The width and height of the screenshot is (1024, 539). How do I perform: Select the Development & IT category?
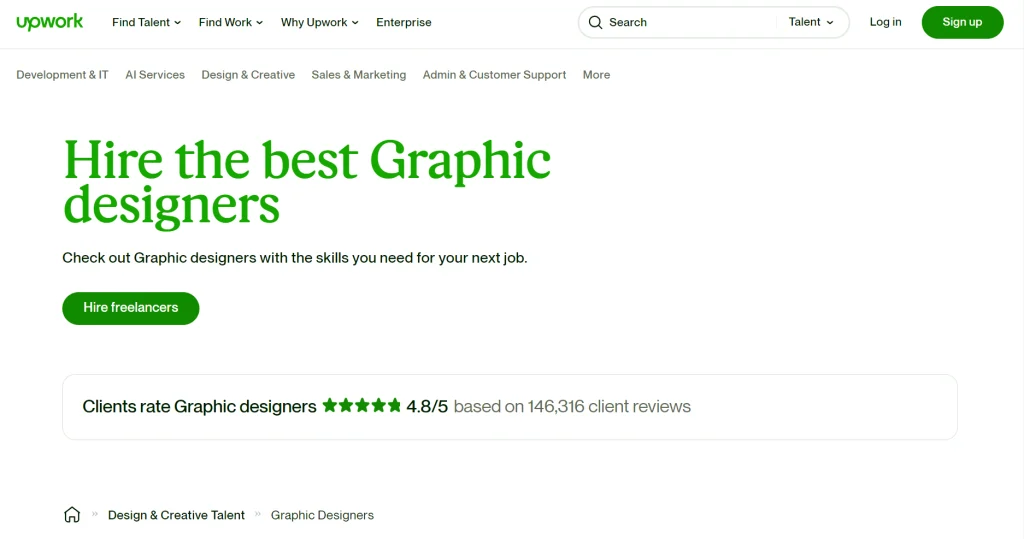tap(62, 75)
